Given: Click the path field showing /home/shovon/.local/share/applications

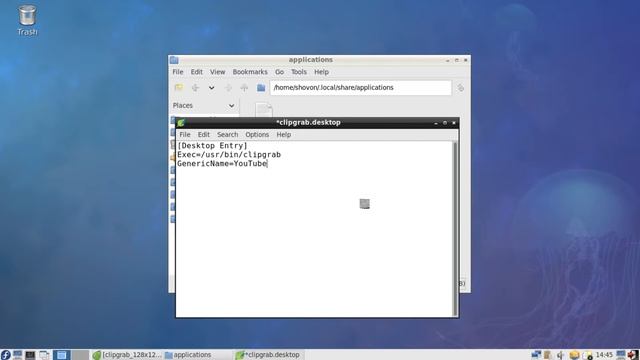Looking at the screenshot, I should click(x=360, y=88).
